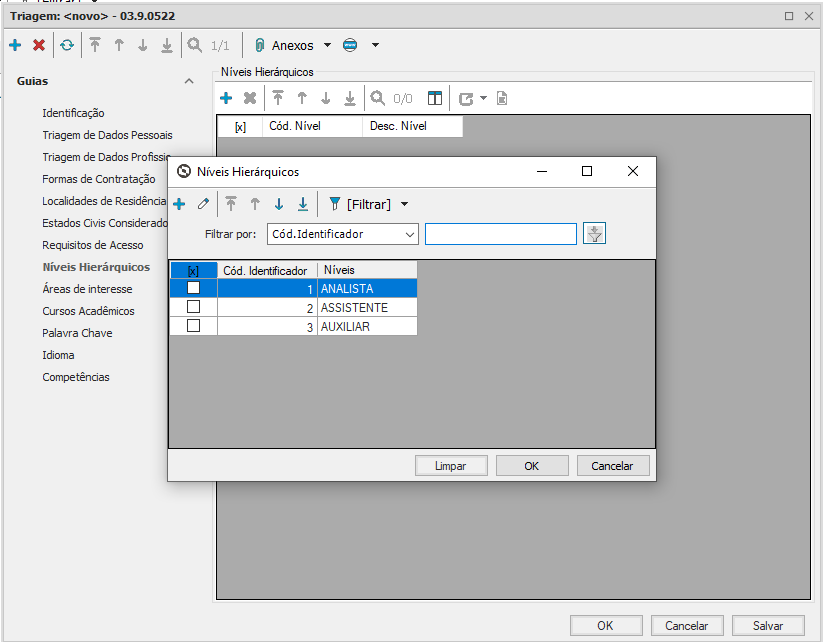Check the box for ANALISTA row

pyautogui.click(x=194, y=288)
